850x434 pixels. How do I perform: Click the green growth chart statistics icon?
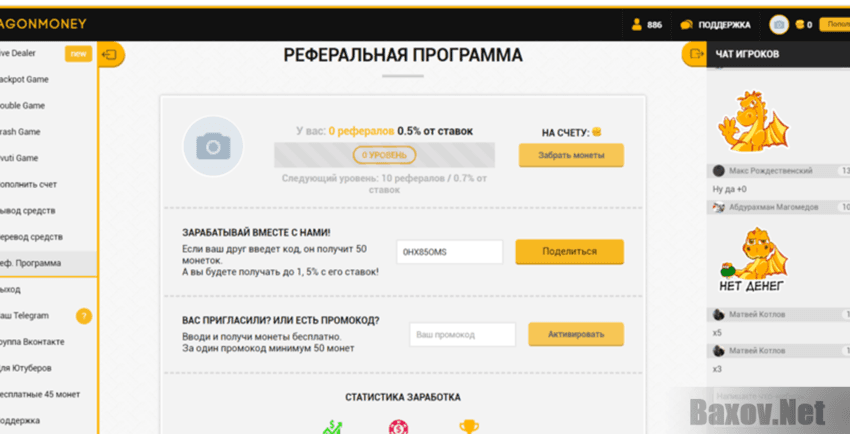pos(332,427)
